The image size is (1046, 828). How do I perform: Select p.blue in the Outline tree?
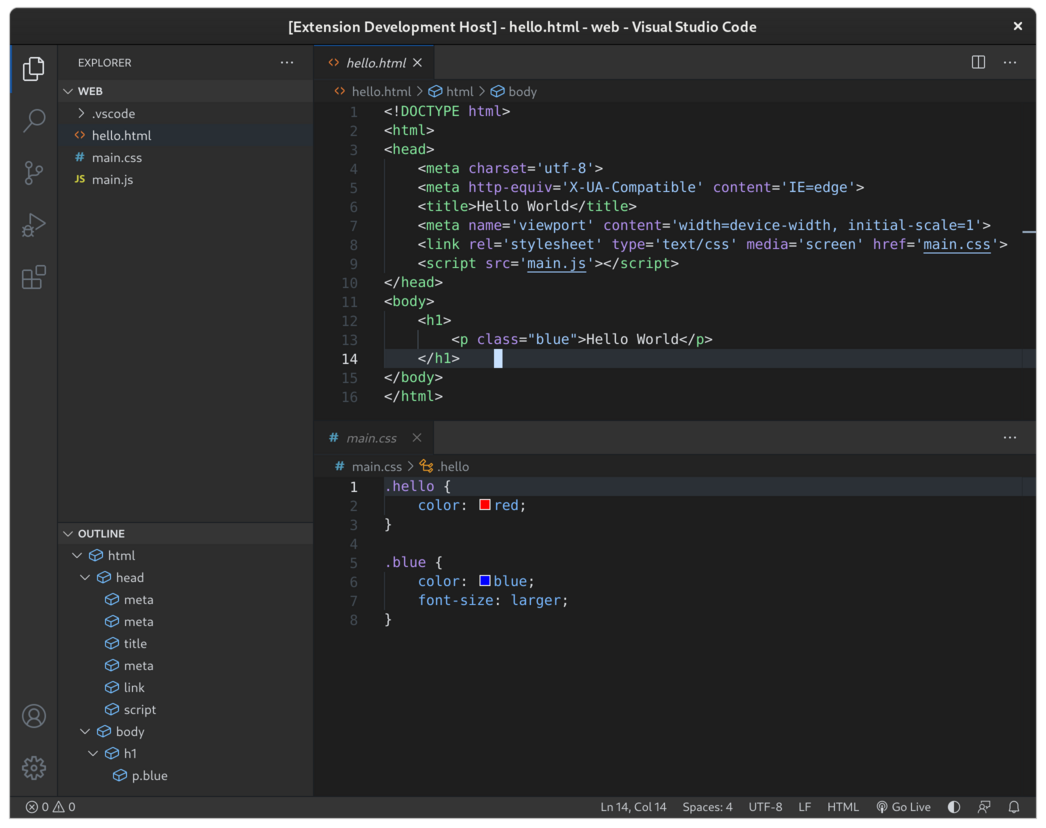pyautogui.click(x=185, y=776)
